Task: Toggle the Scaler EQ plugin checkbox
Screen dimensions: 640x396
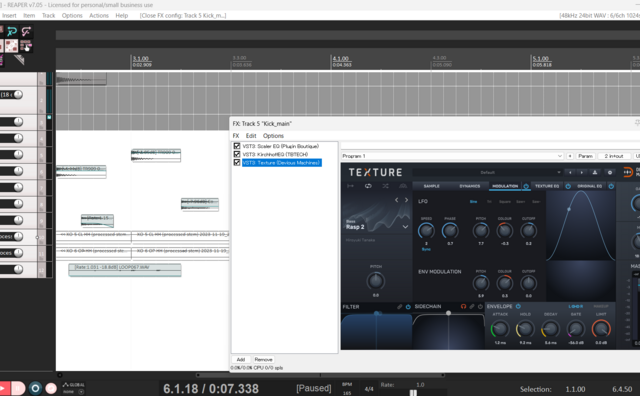Action: pos(237,146)
